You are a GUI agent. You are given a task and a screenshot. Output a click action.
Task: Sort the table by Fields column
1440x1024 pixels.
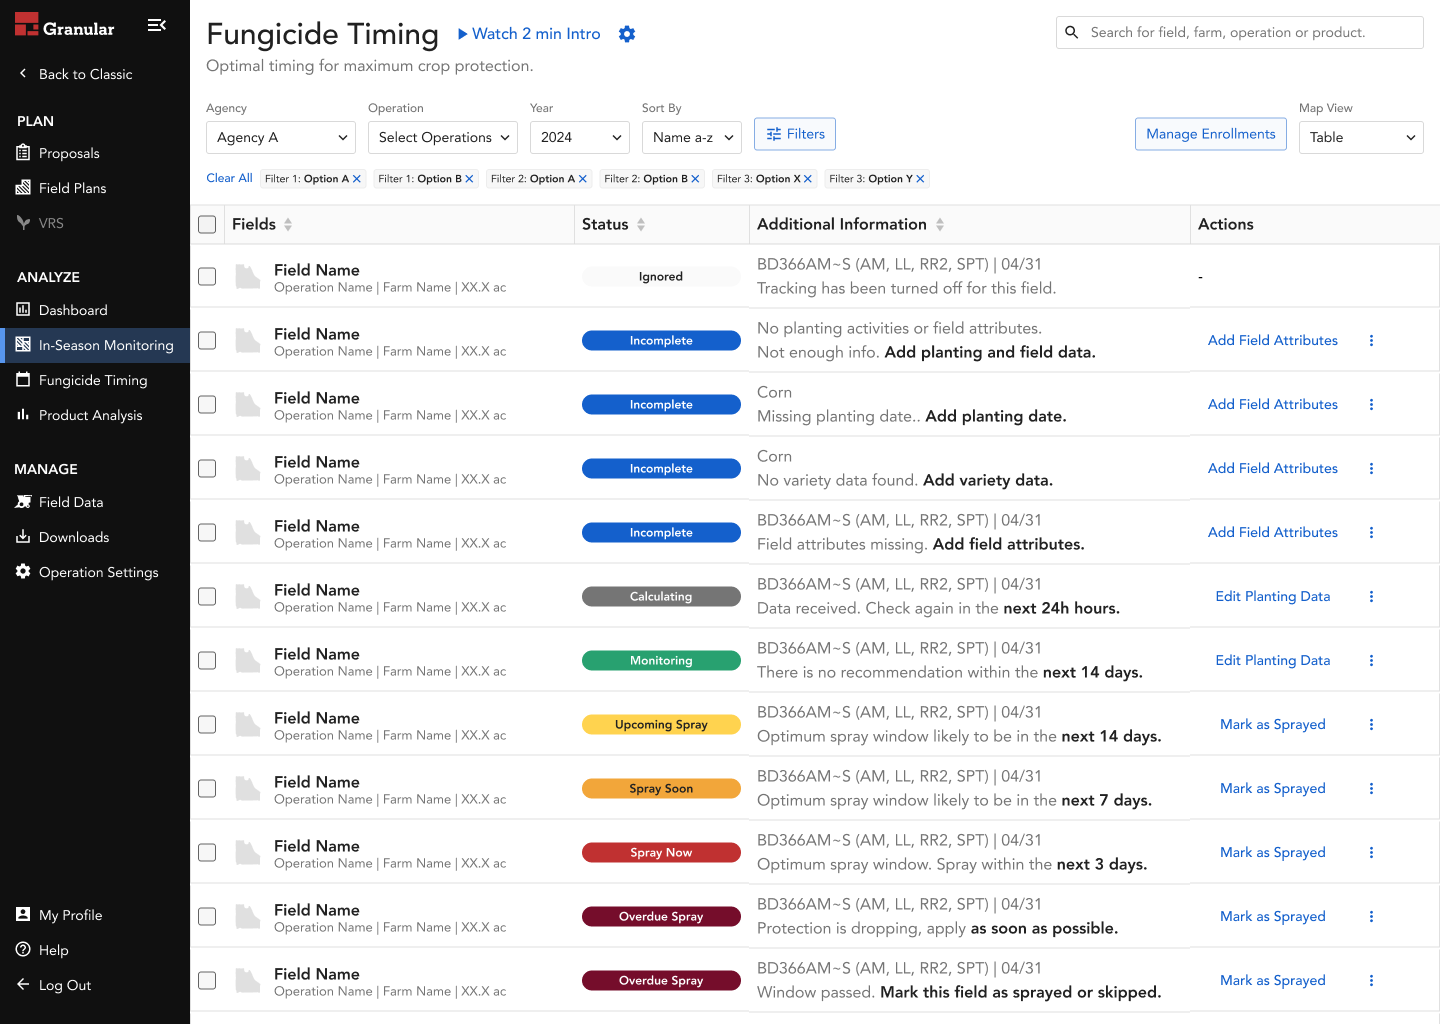pos(288,225)
